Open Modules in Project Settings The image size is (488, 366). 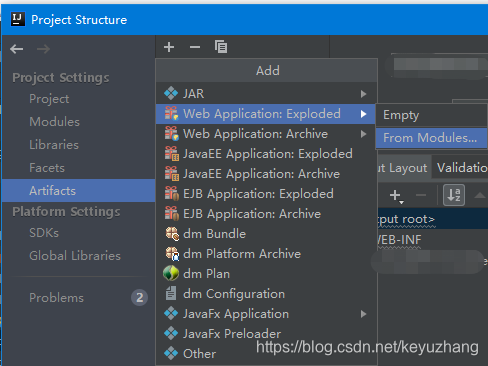point(54,122)
